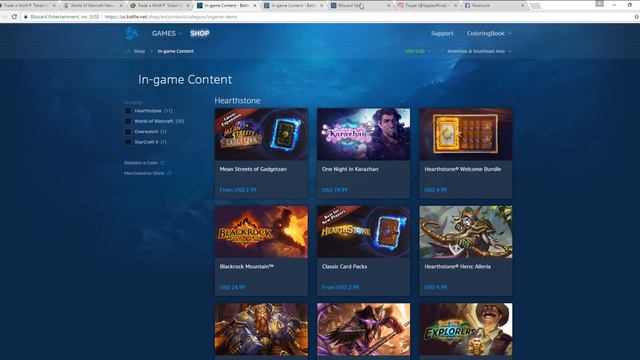Tick the World of Warcraft filter checkbox

128,121
